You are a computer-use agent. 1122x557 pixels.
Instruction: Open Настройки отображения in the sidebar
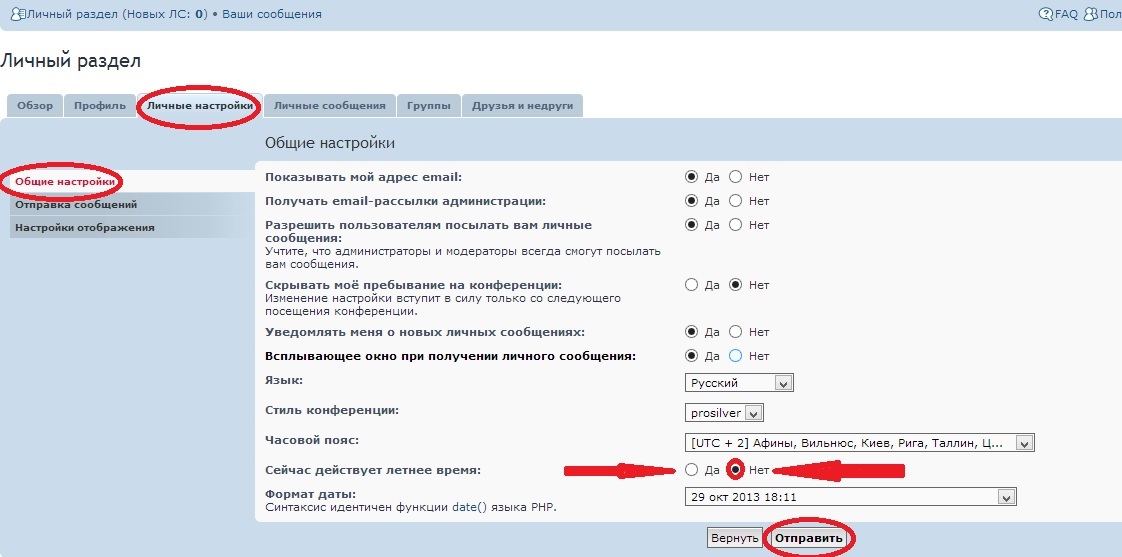tap(85, 227)
